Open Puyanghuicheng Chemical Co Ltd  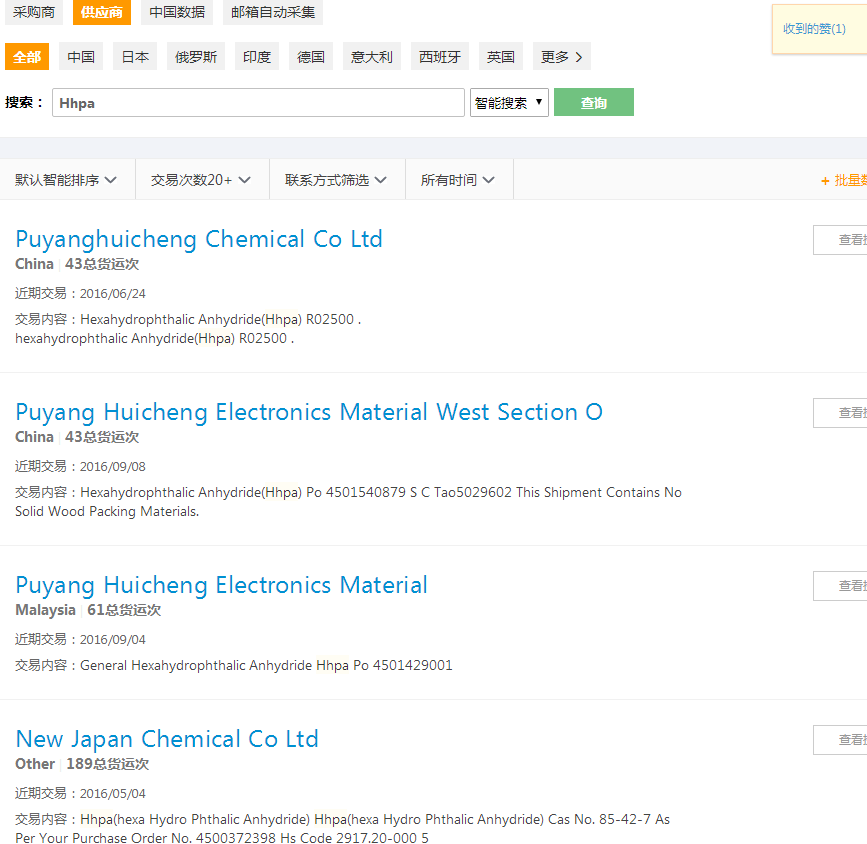coord(199,239)
